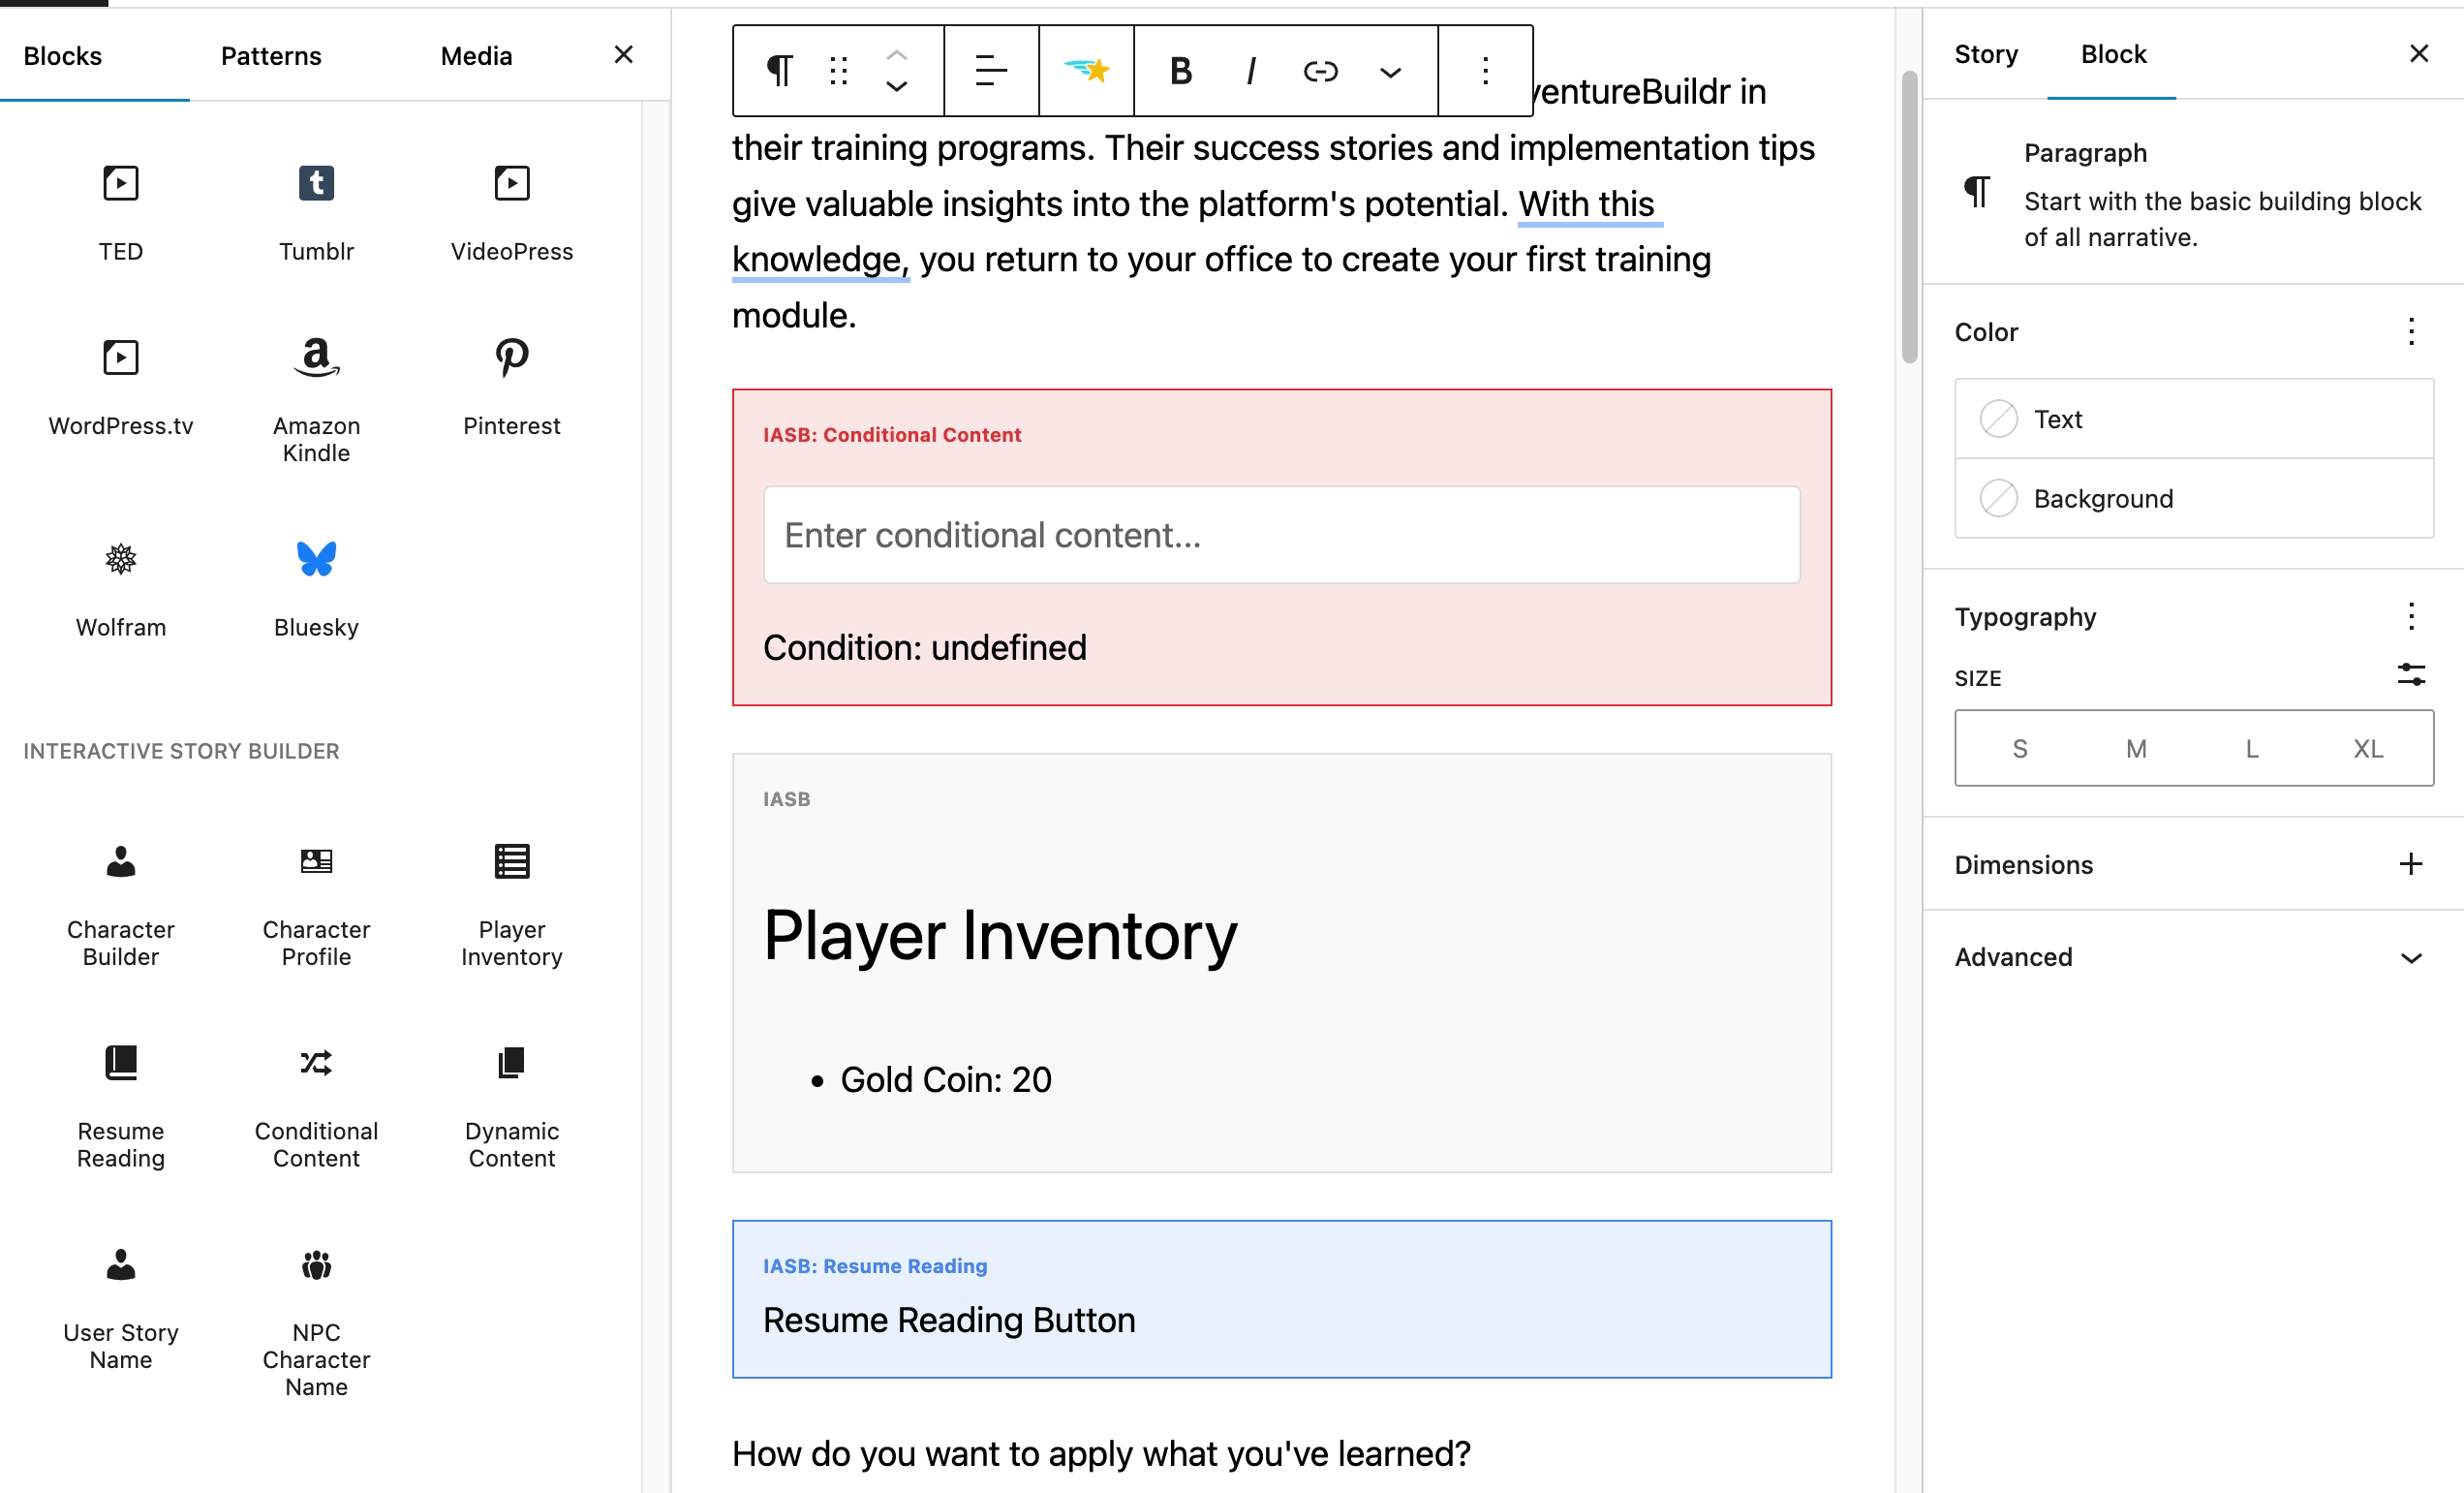
Task: Click the star AI assistant toolbar icon
Action: (x=1086, y=71)
